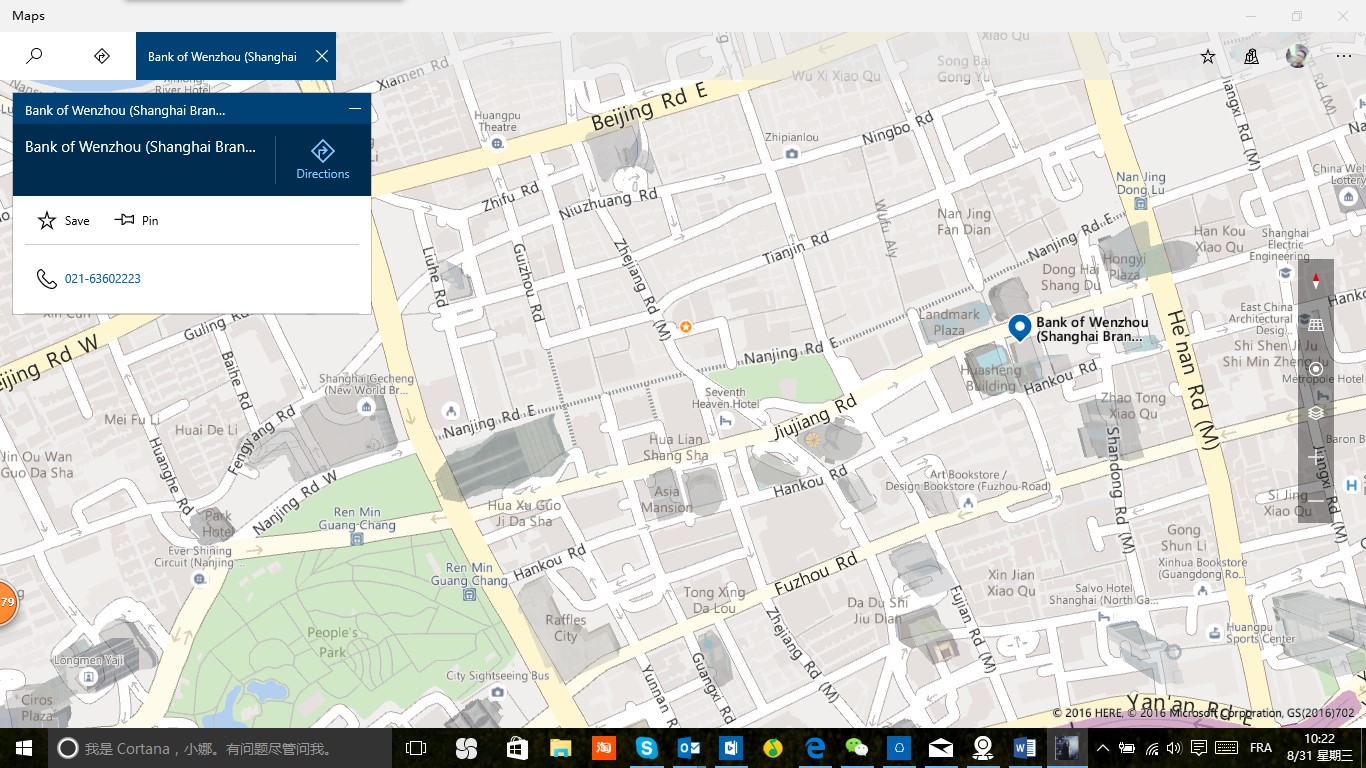Open Outlook from the taskbar
The height and width of the screenshot is (768, 1366).
689,748
